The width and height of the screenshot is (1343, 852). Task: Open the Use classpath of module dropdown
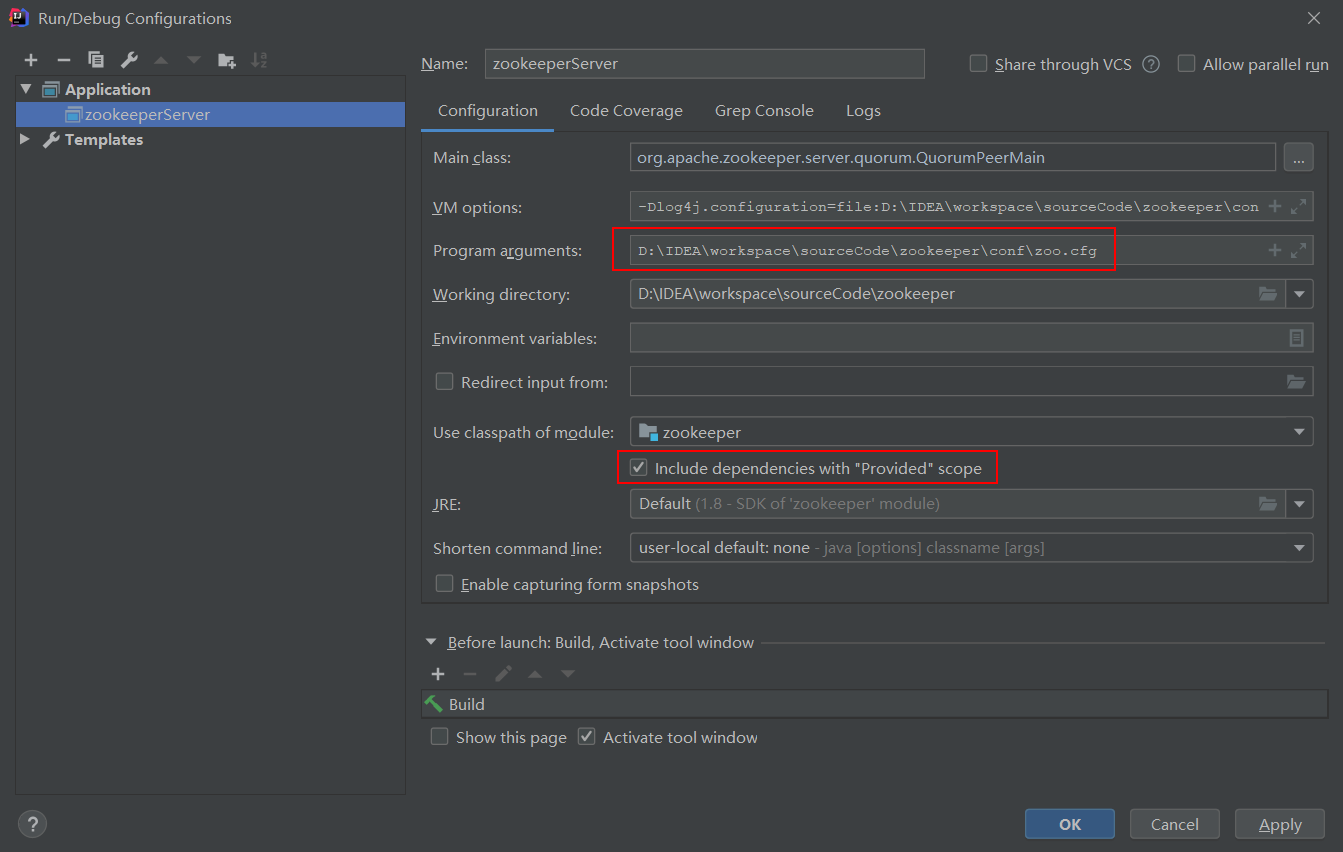click(1299, 432)
